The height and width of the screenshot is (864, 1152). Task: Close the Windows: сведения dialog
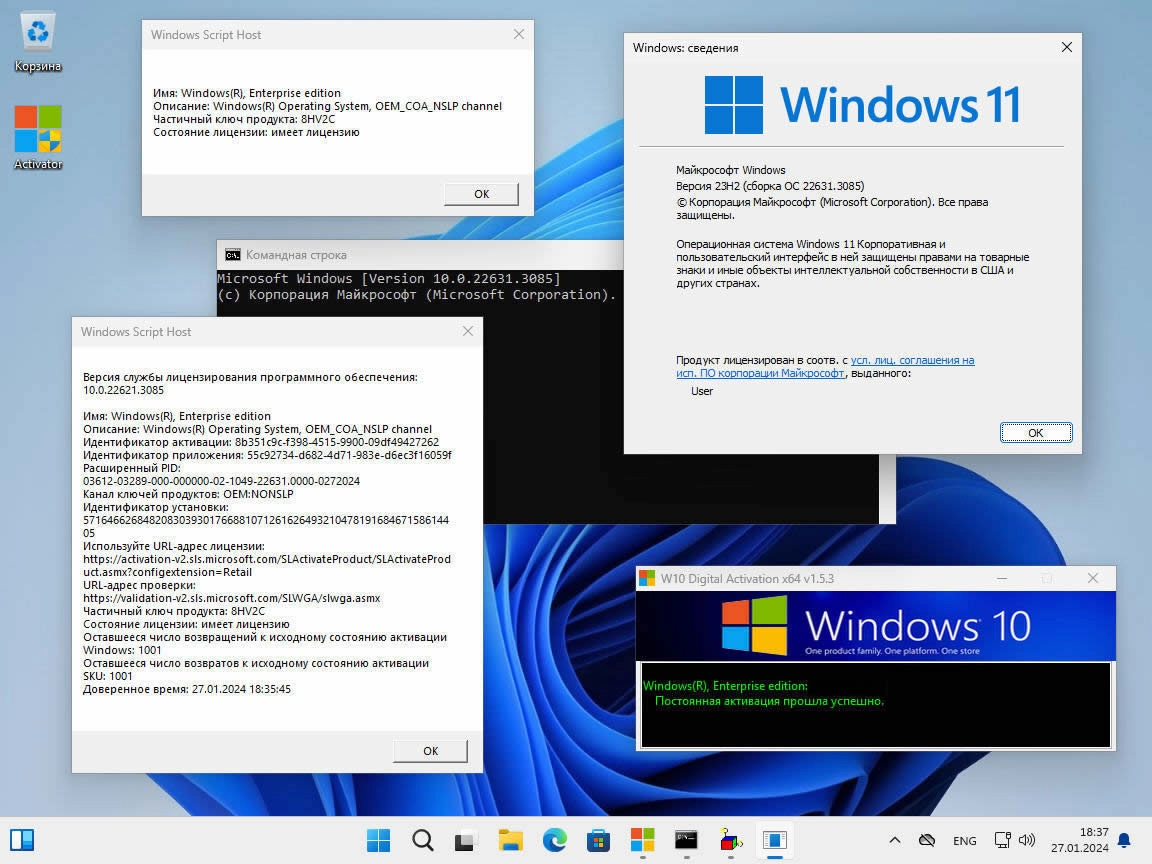click(x=1067, y=47)
